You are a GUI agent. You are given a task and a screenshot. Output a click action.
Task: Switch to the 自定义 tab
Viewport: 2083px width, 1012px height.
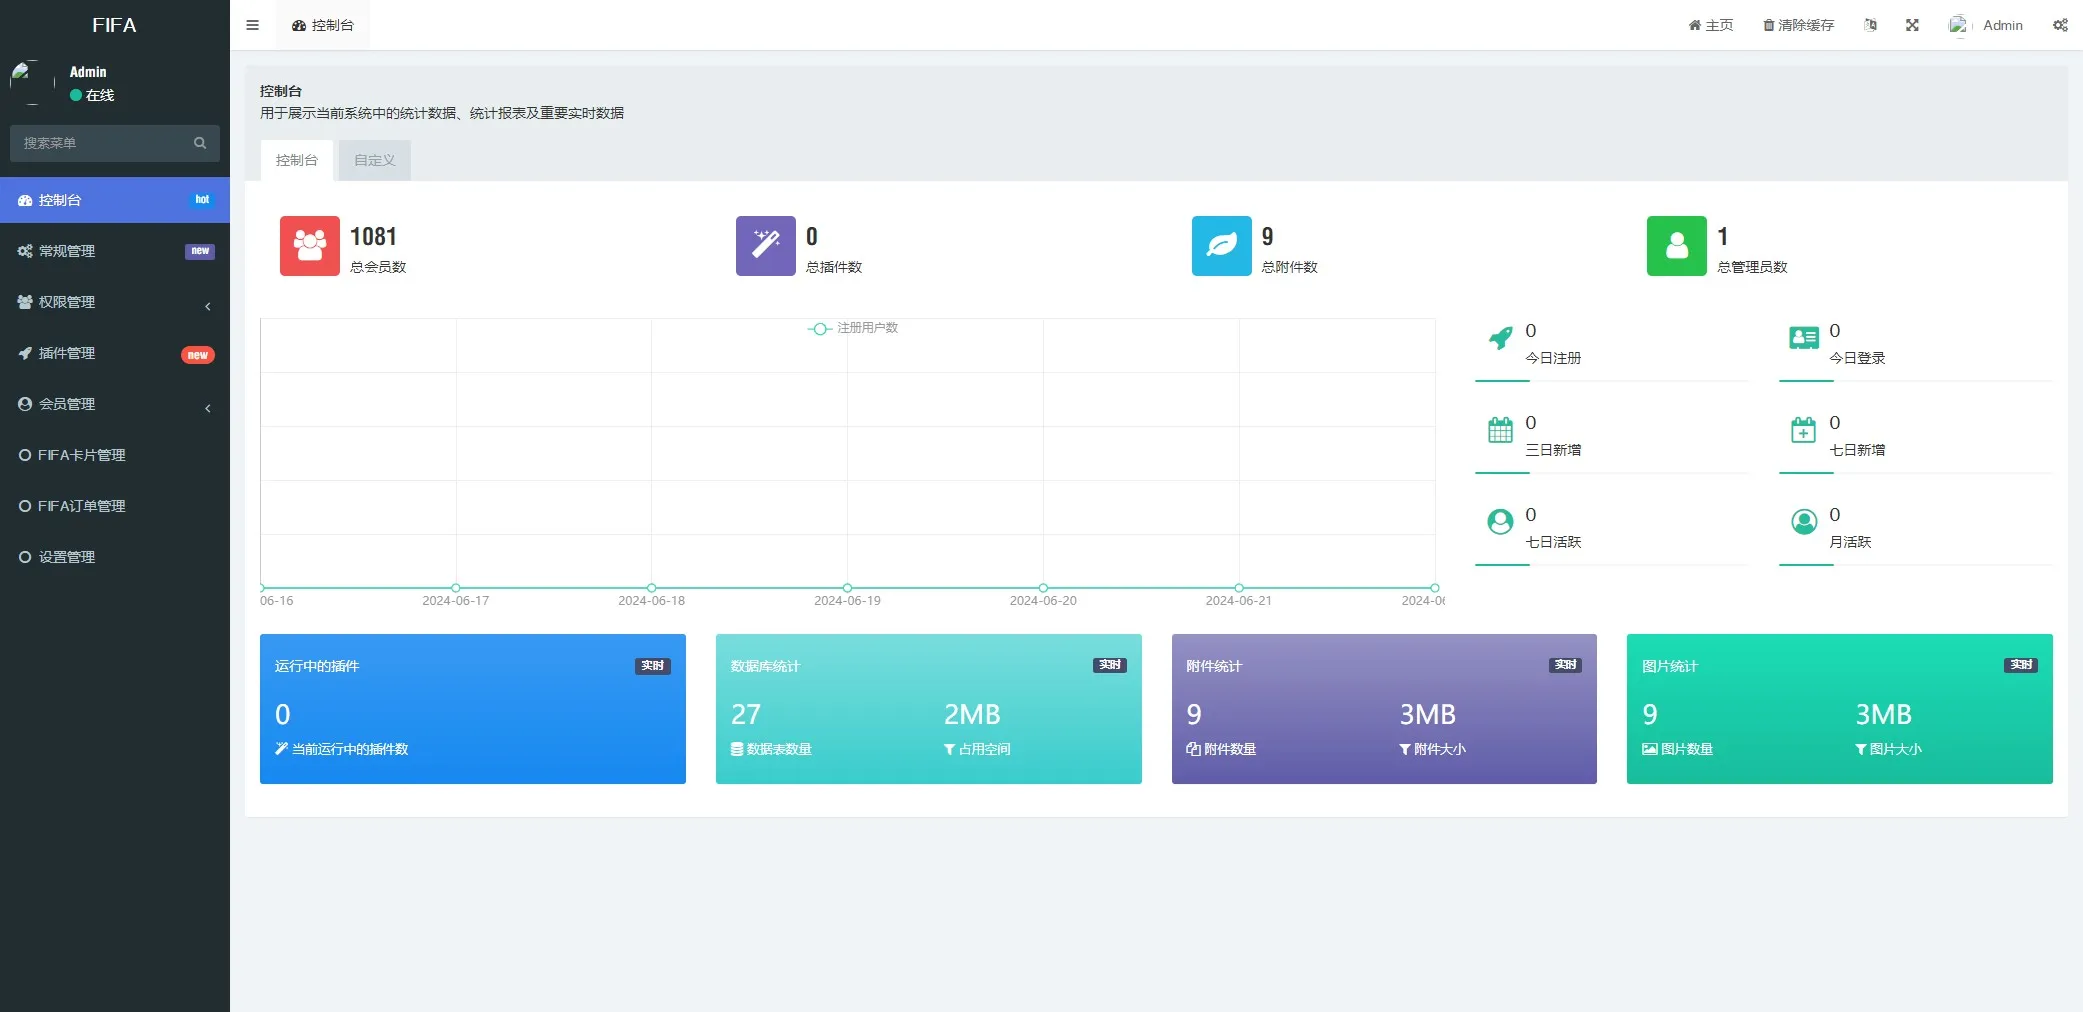tap(375, 160)
